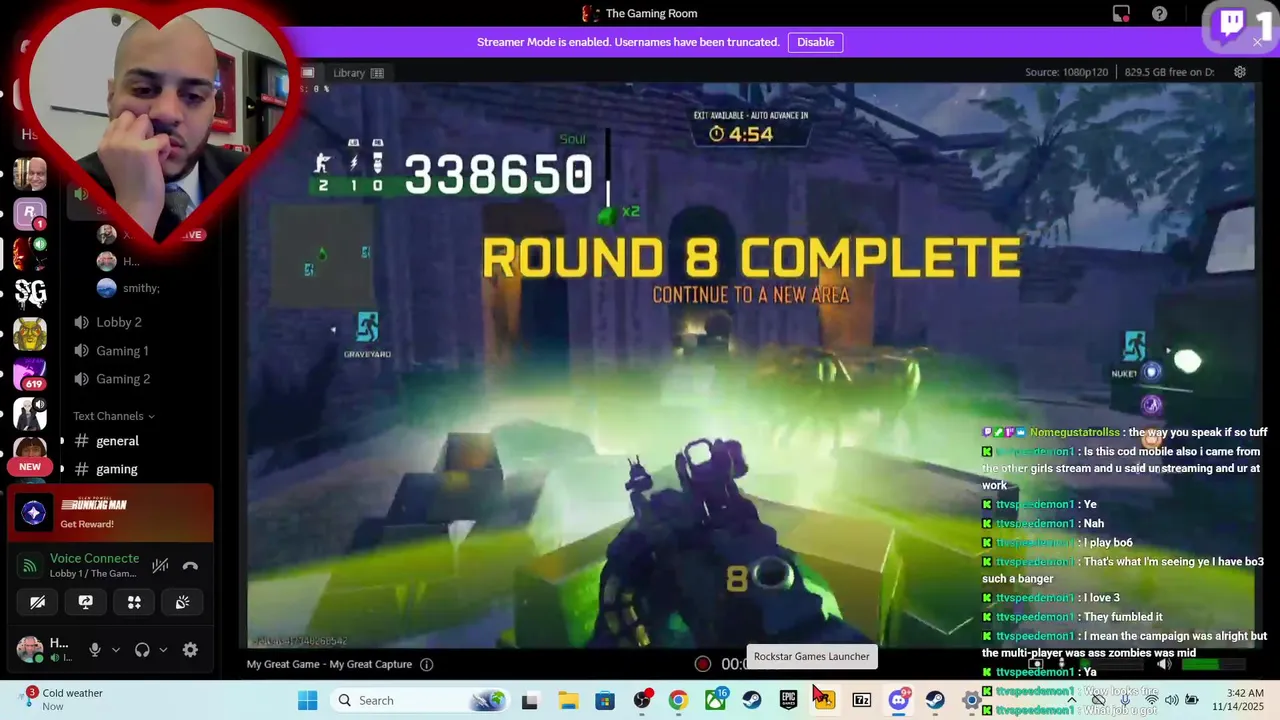The width and height of the screenshot is (1280, 720).
Task: Open the purple R server icon
Action: point(29,212)
